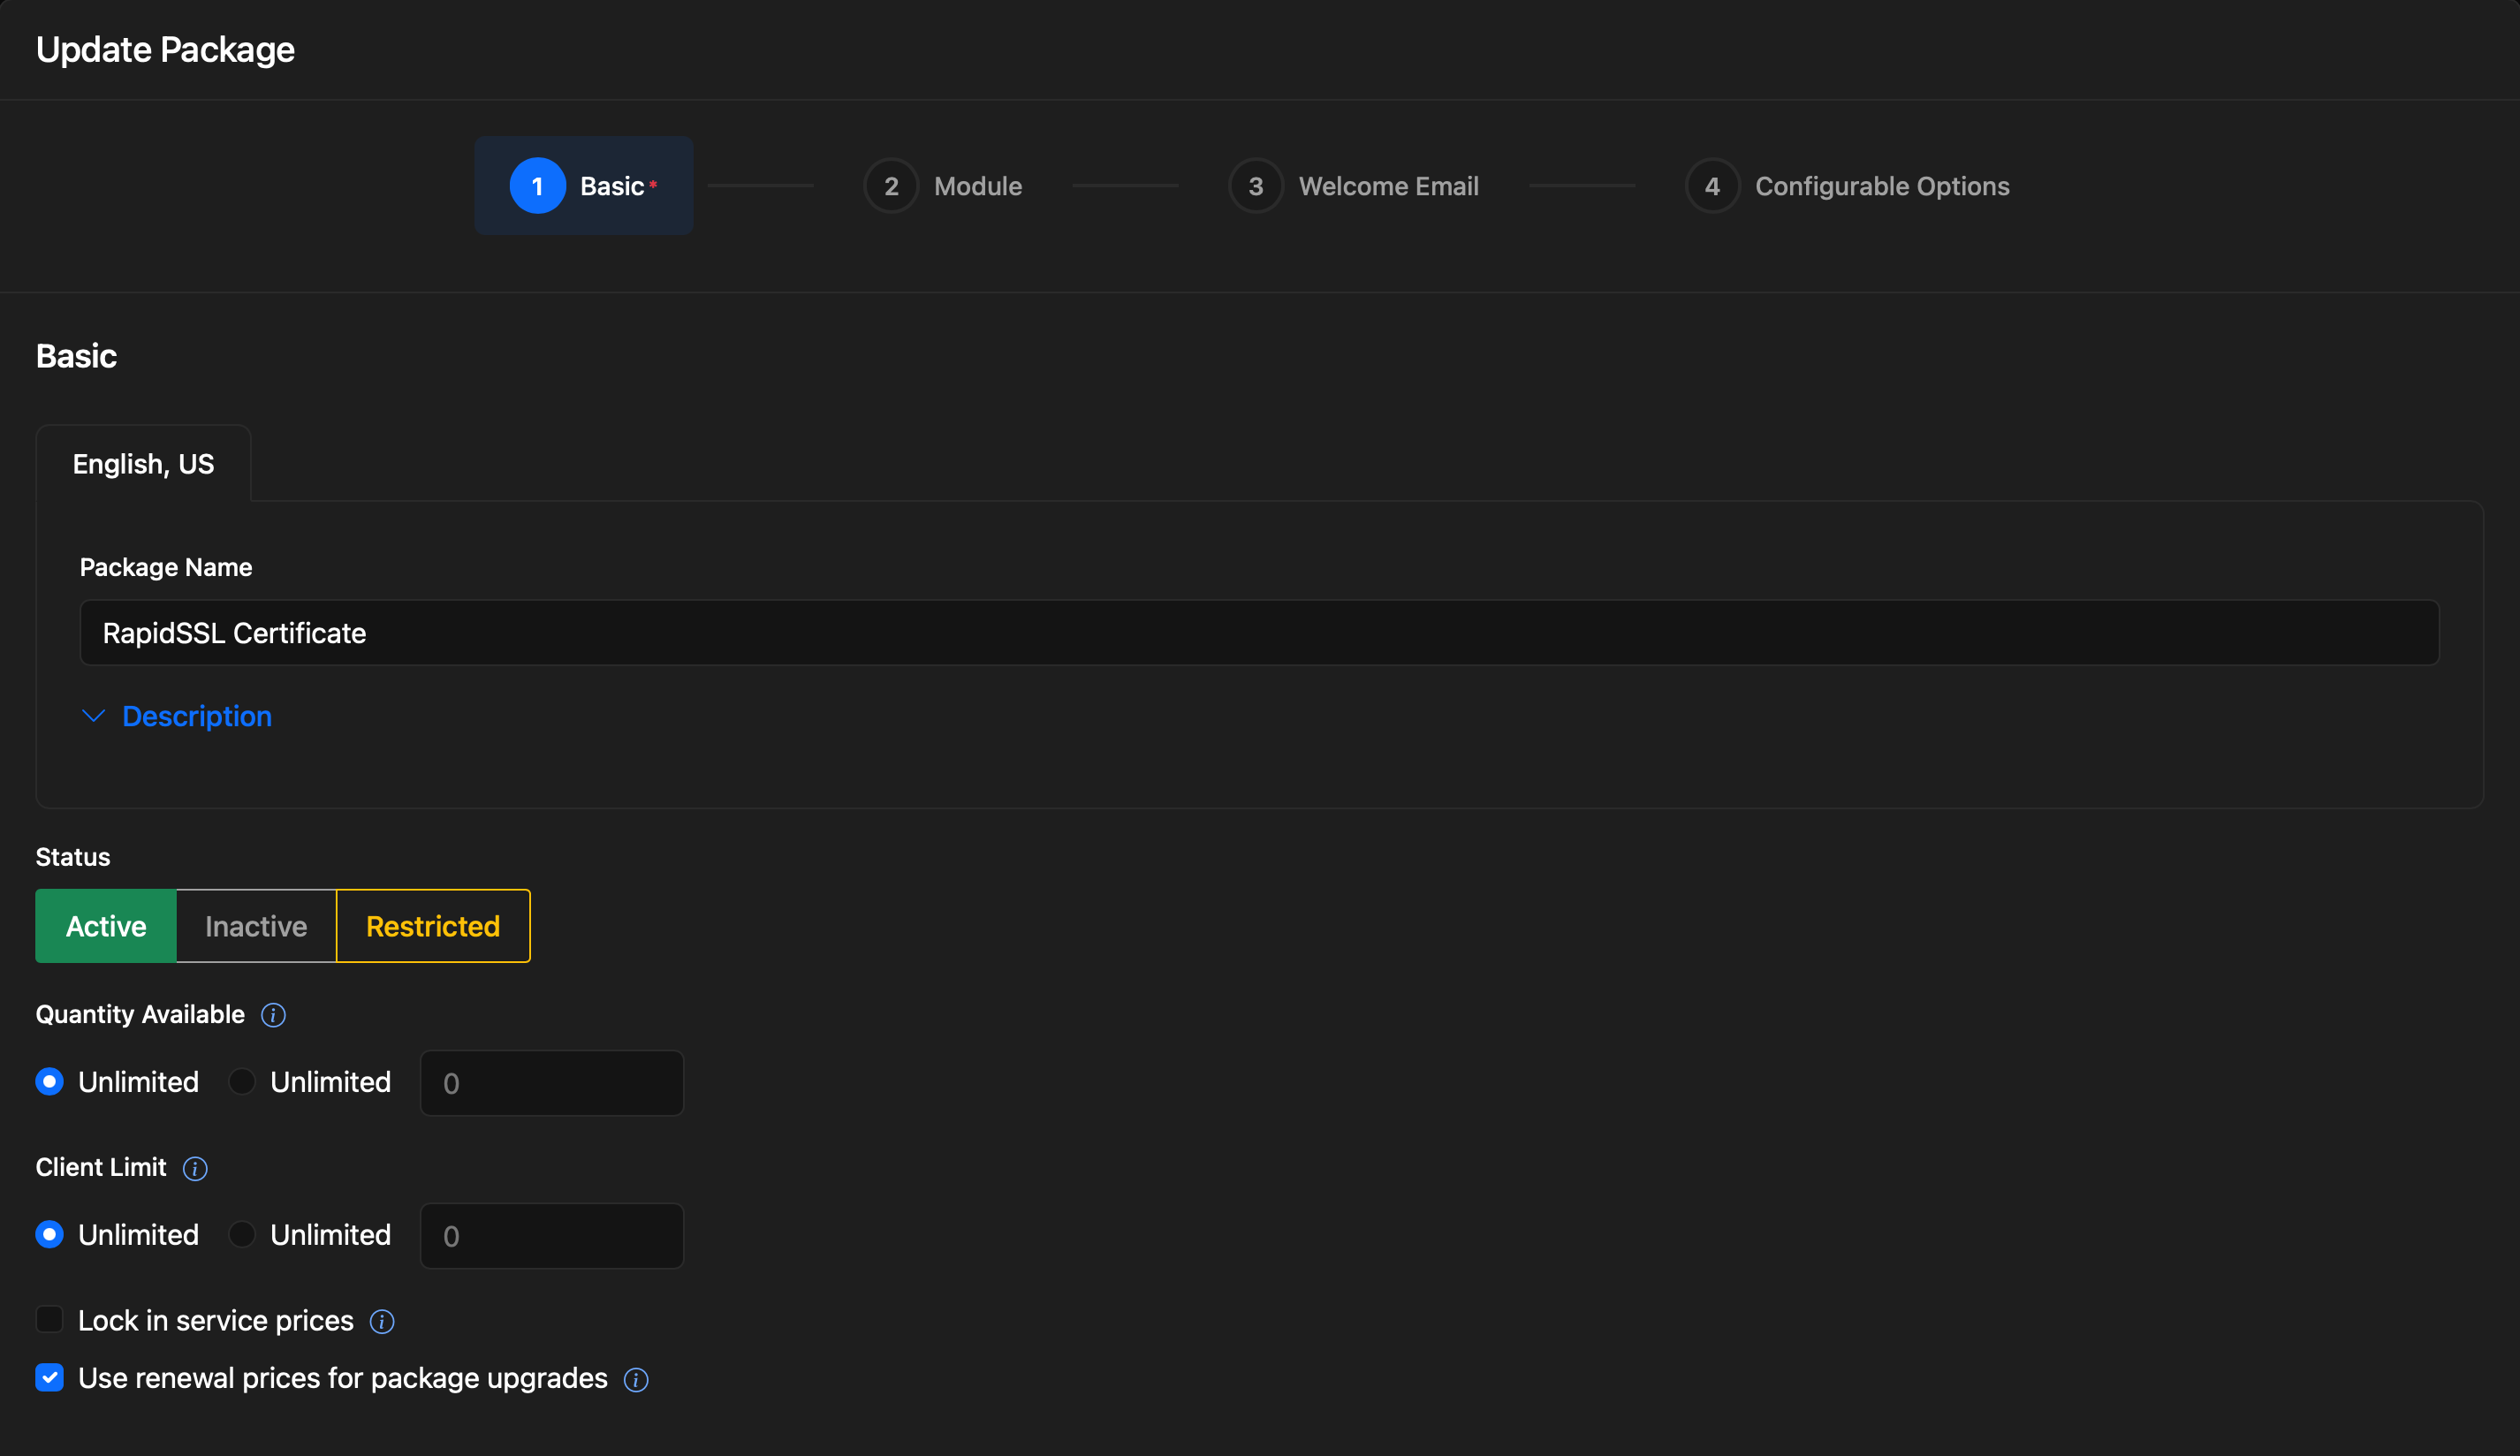Go to the Module step
2520x1456 pixels.
pyautogui.click(x=978, y=186)
